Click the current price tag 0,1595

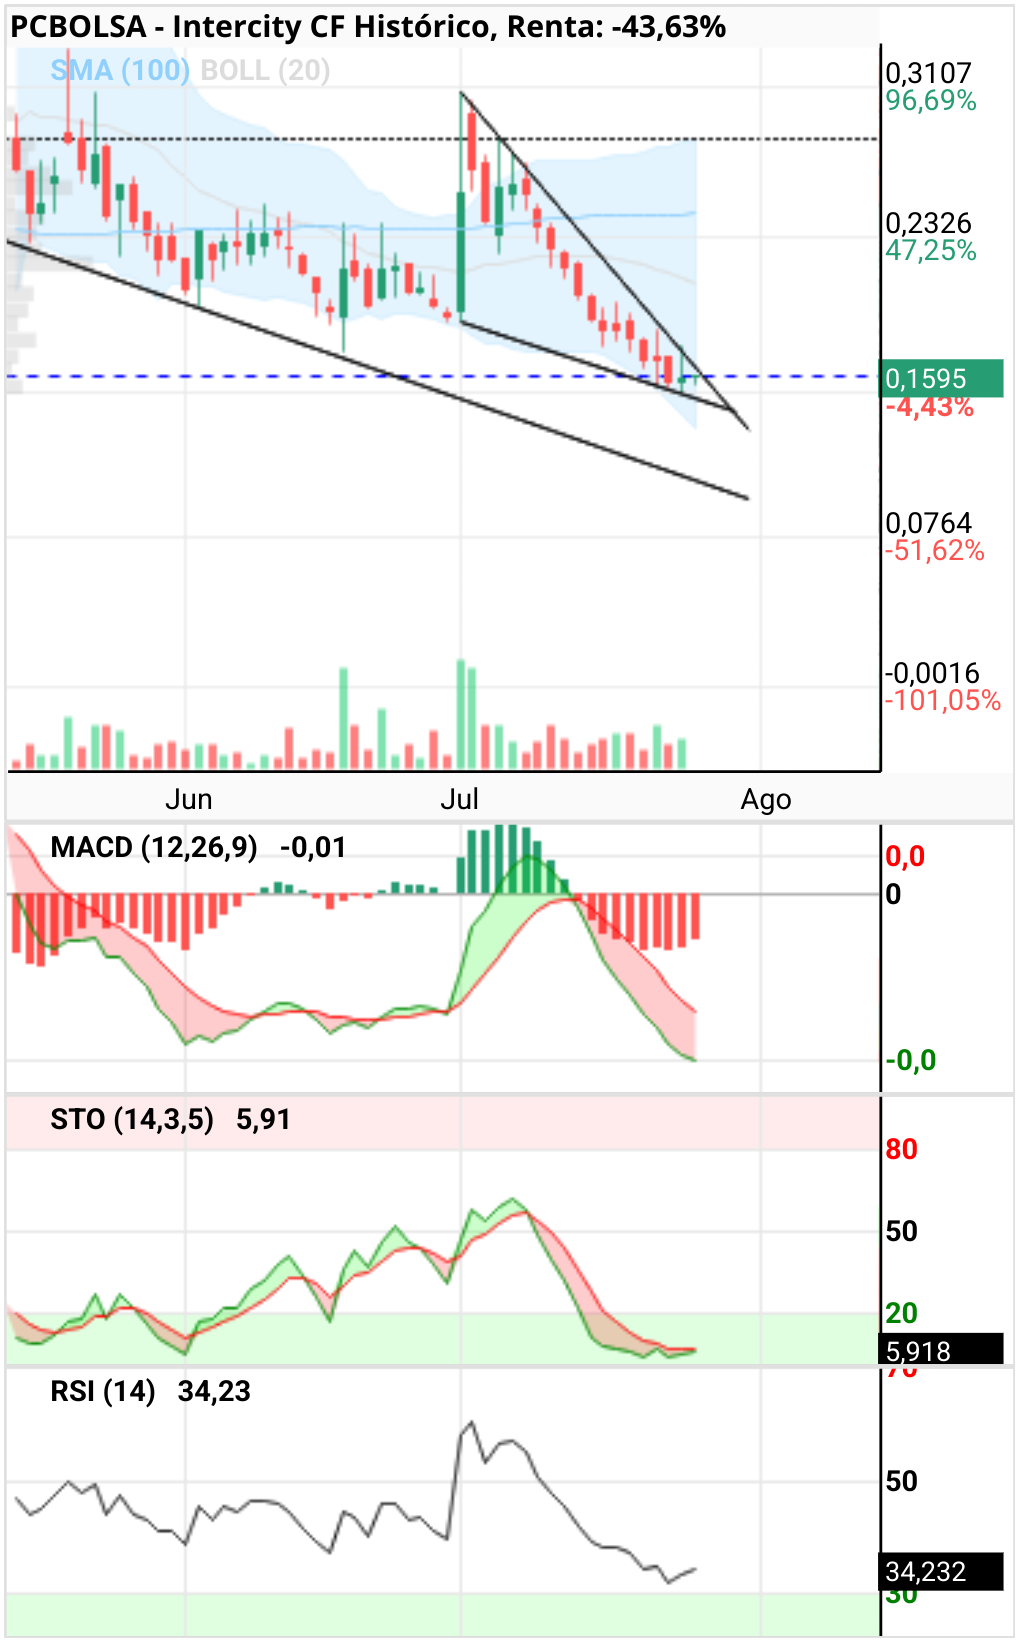pos(941,378)
